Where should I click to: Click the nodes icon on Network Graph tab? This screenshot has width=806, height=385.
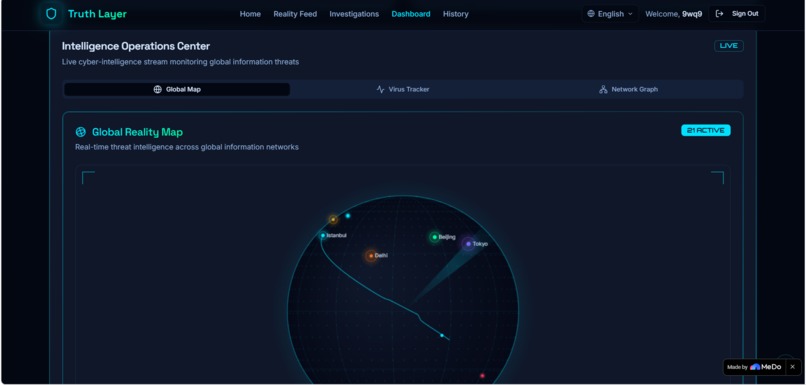603,89
